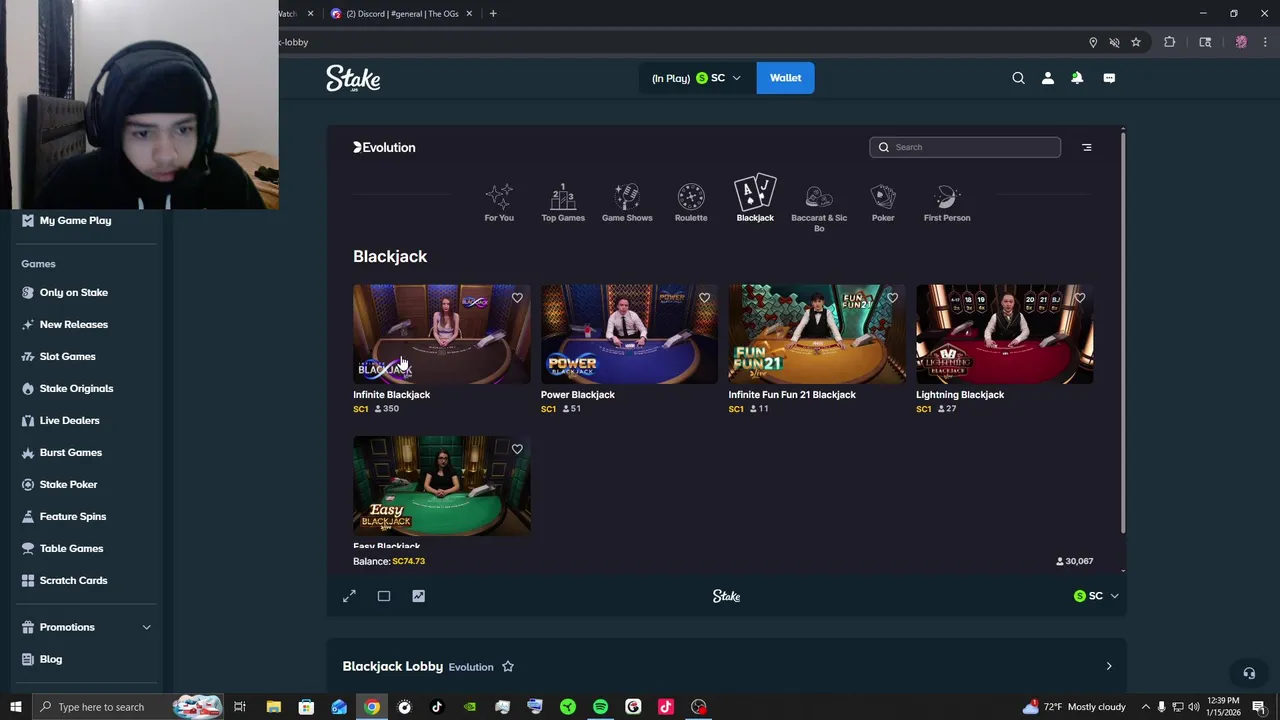This screenshot has width=1280, height=720.
Task: Switch to theatre mode icon
Action: pos(384,596)
